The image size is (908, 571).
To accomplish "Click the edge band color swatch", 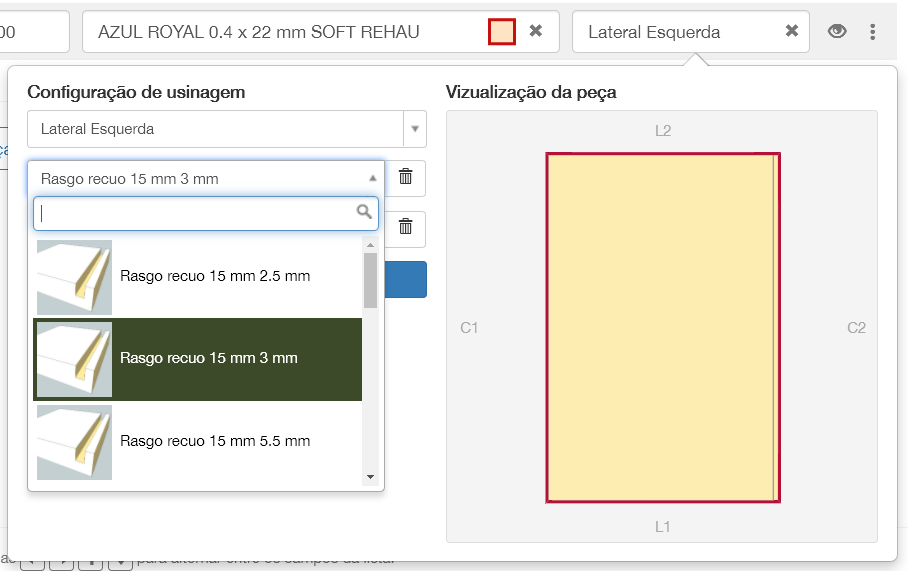I will [x=502, y=32].
